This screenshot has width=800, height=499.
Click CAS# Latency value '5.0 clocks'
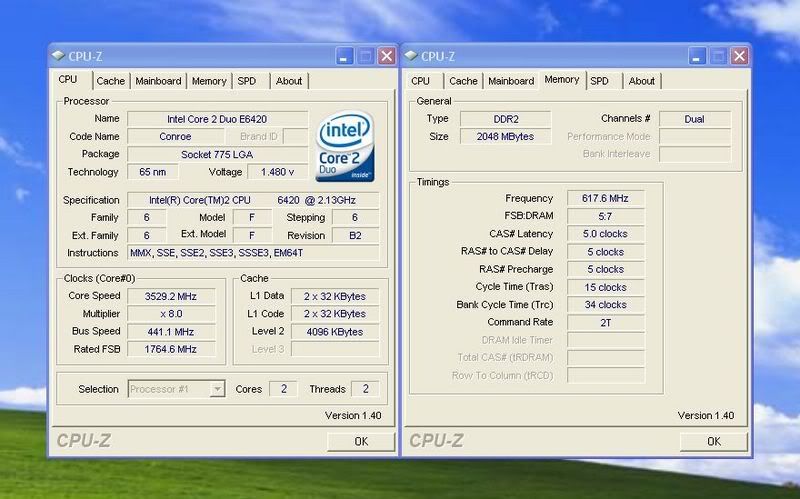(x=606, y=234)
